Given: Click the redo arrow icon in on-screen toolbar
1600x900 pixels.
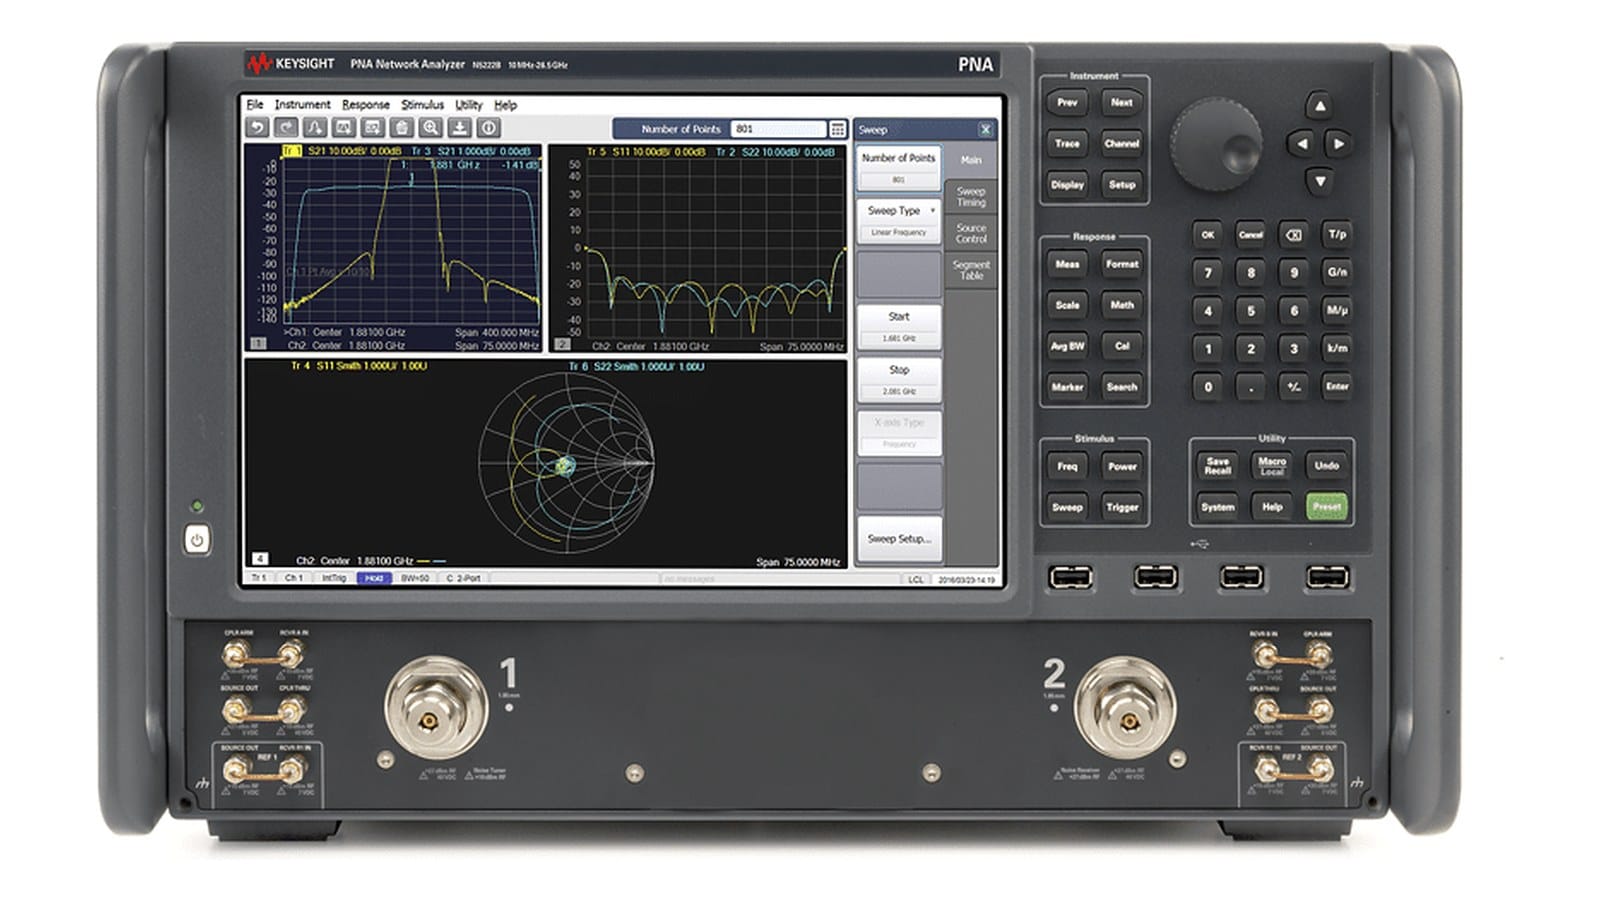Looking at the screenshot, I should (286, 128).
